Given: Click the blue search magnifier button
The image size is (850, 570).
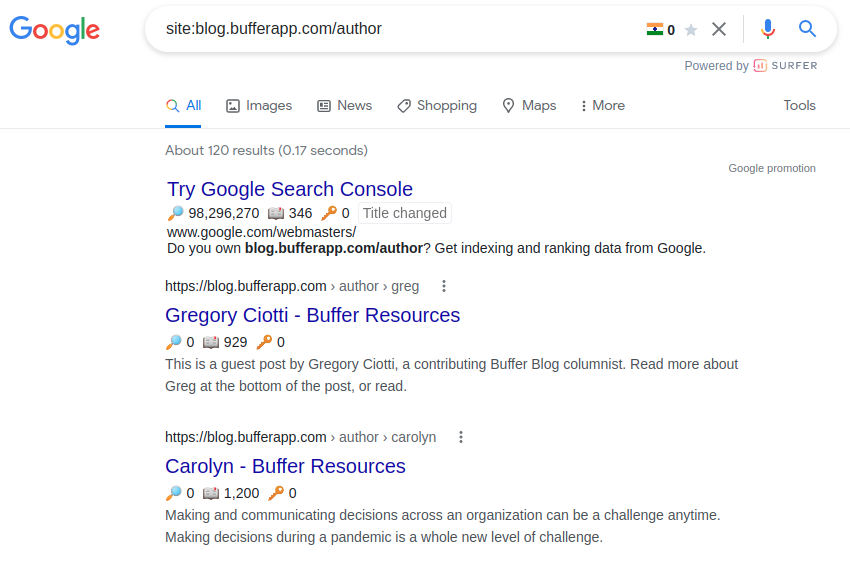Looking at the screenshot, I should point(808,29).
